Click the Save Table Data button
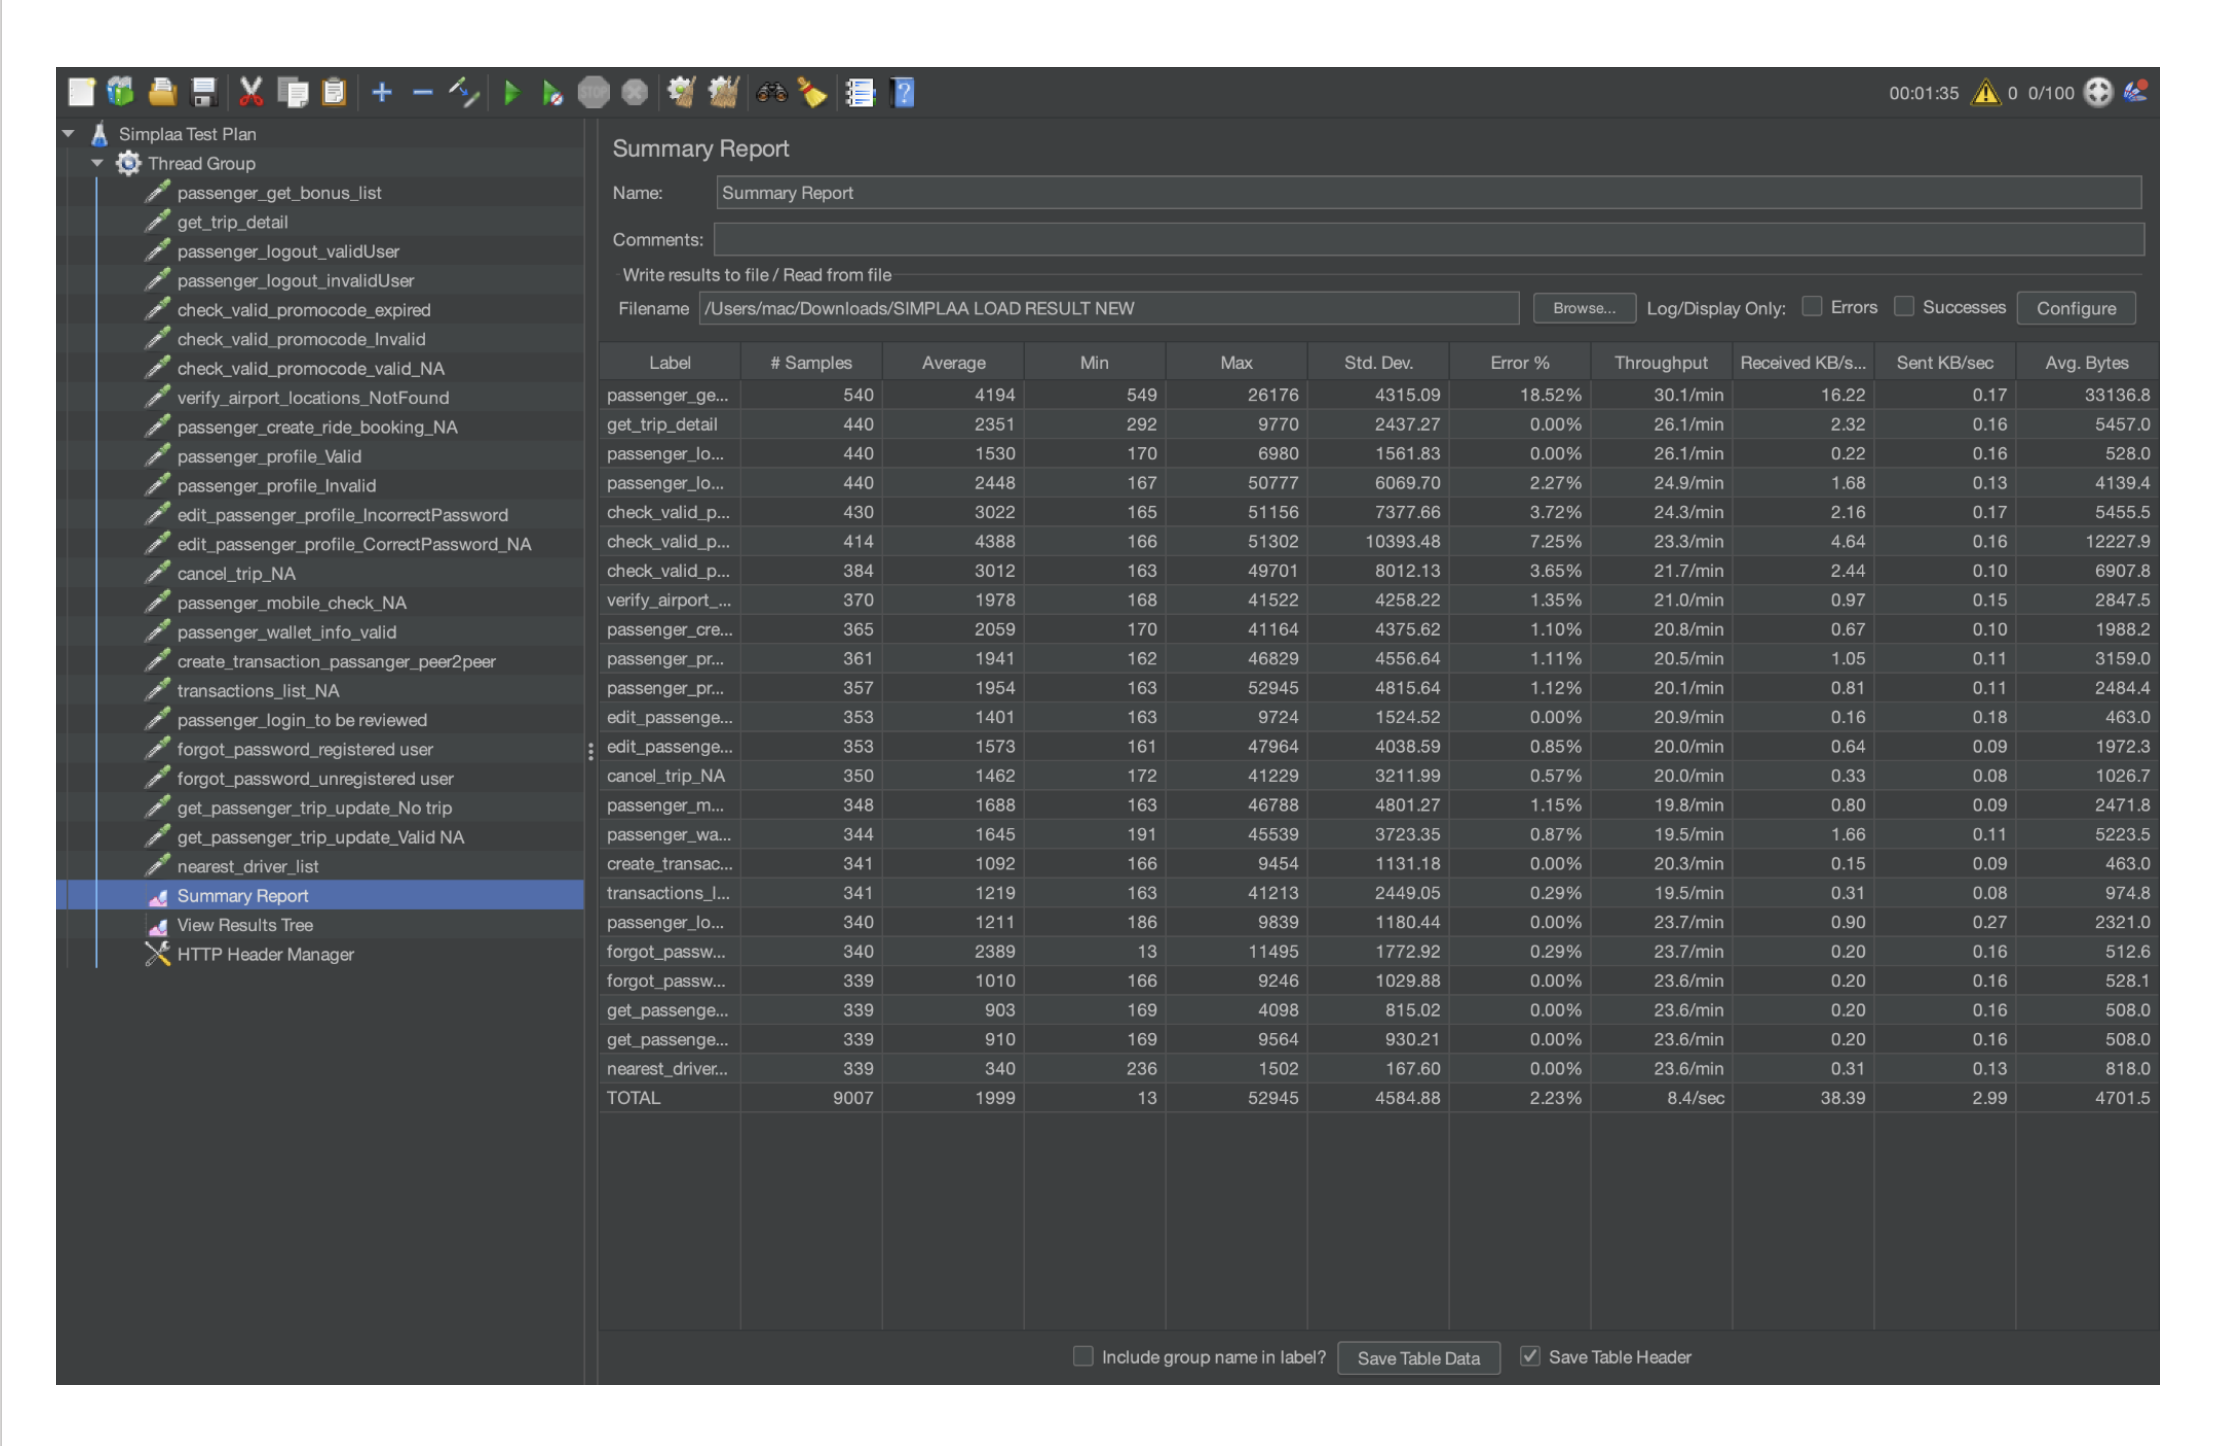 point(1417,1358)
